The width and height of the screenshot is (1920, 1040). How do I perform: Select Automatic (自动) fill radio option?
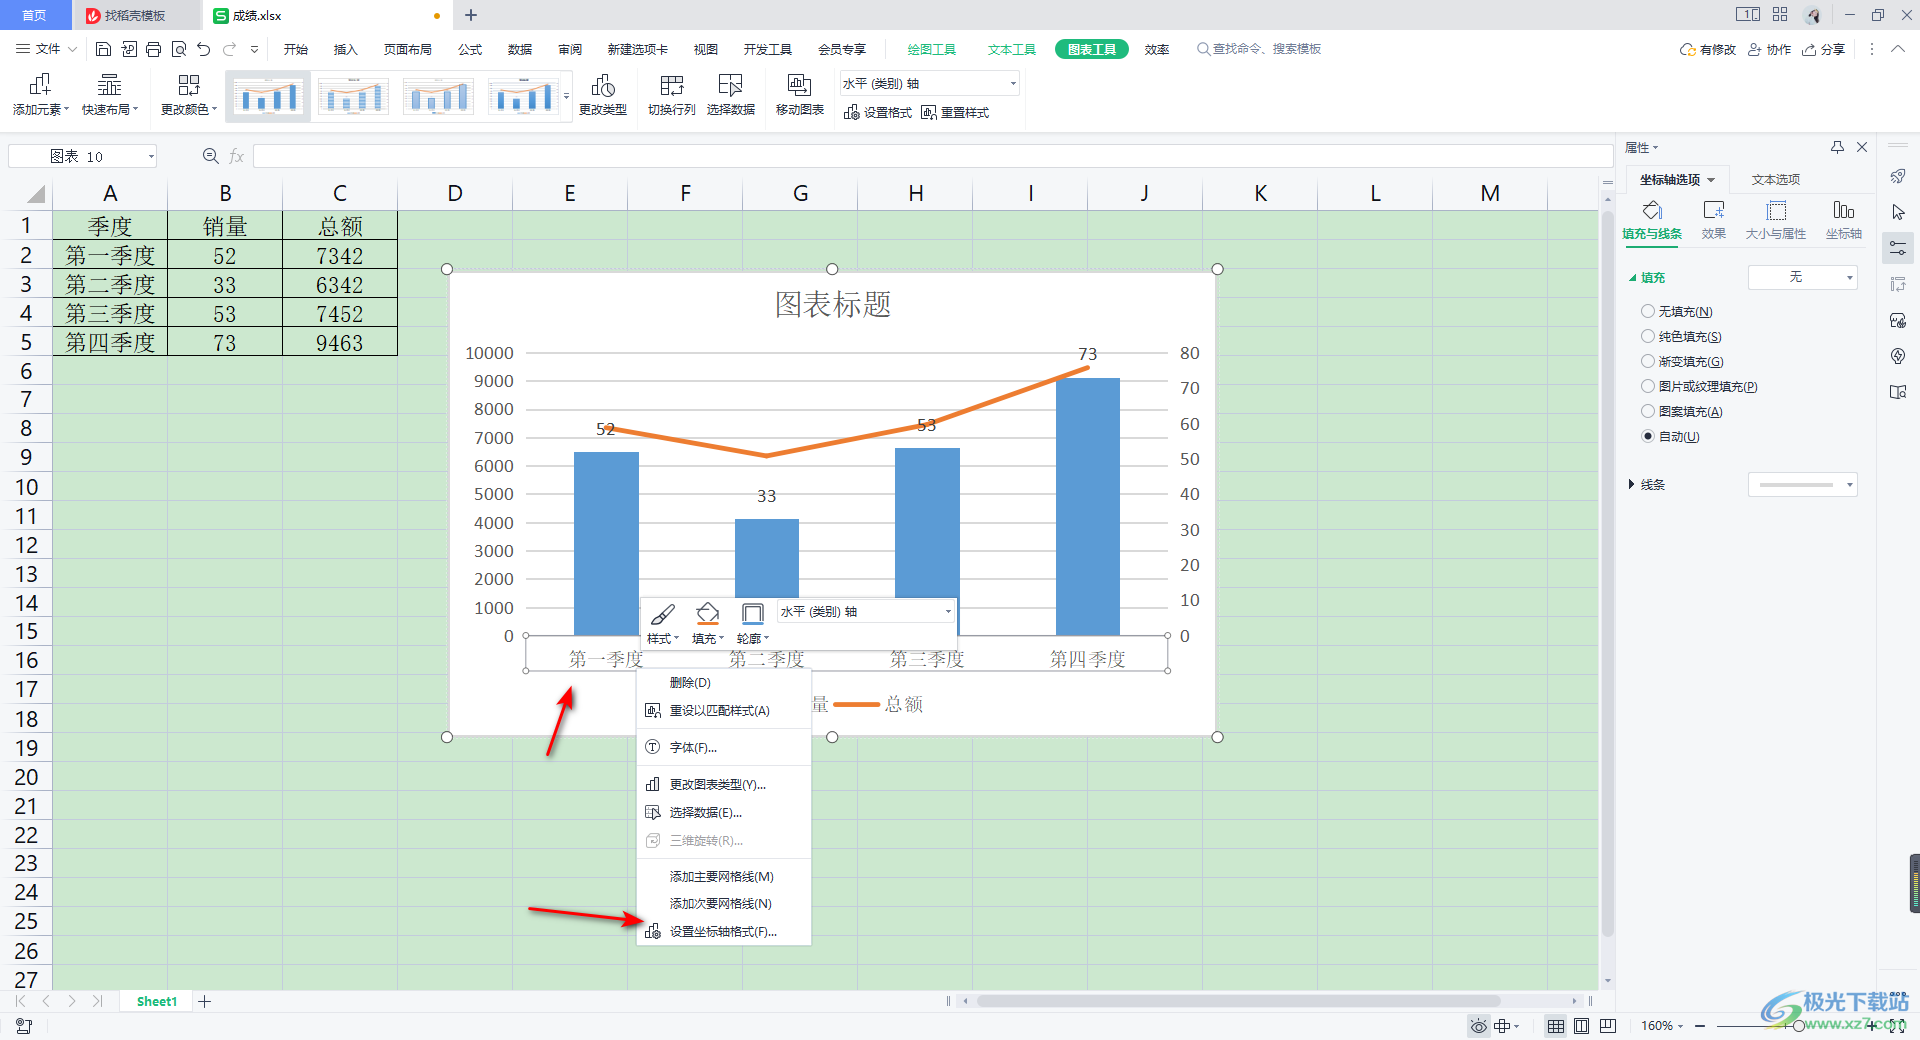(x=1648, y=437)
